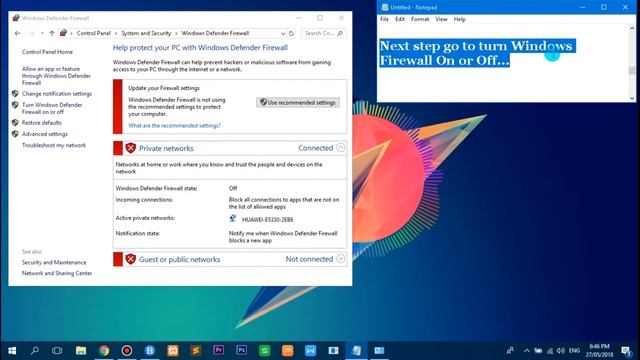This screenshot has width=640, height=360.
Task: Open Adobe Premiere Pro from taskbar
Action: coord(218,350)
